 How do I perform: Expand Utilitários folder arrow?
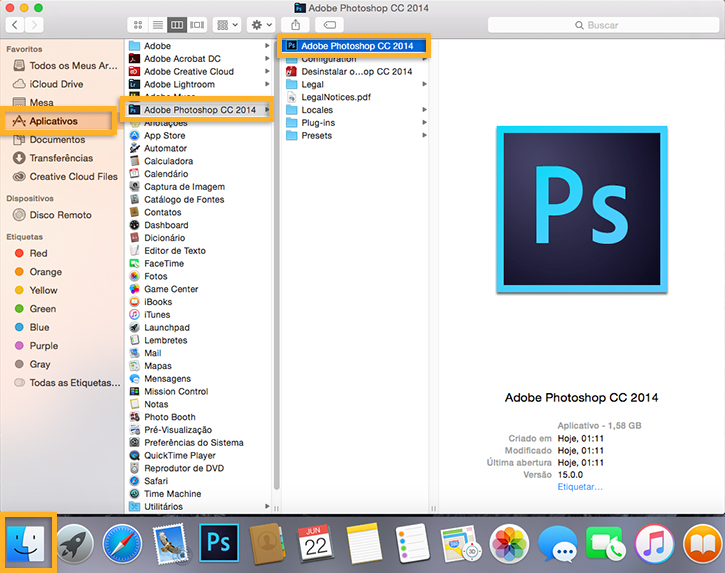[267, 506]
